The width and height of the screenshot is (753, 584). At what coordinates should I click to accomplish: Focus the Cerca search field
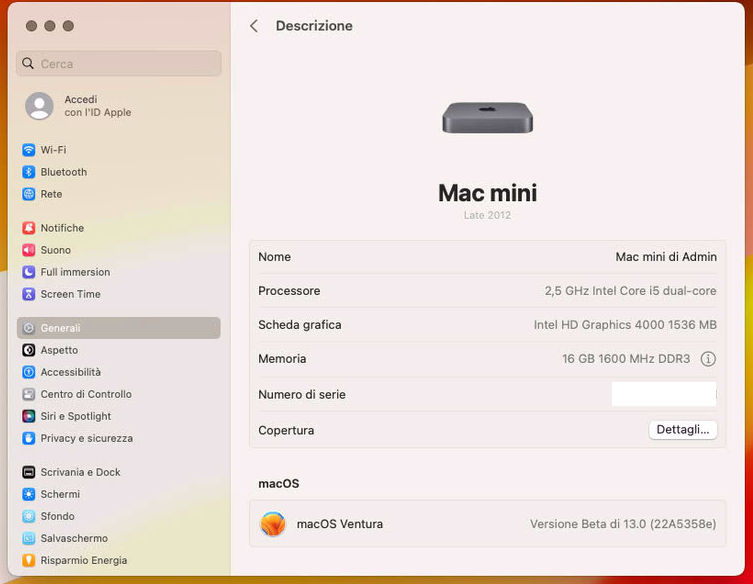tap(119, 63)
